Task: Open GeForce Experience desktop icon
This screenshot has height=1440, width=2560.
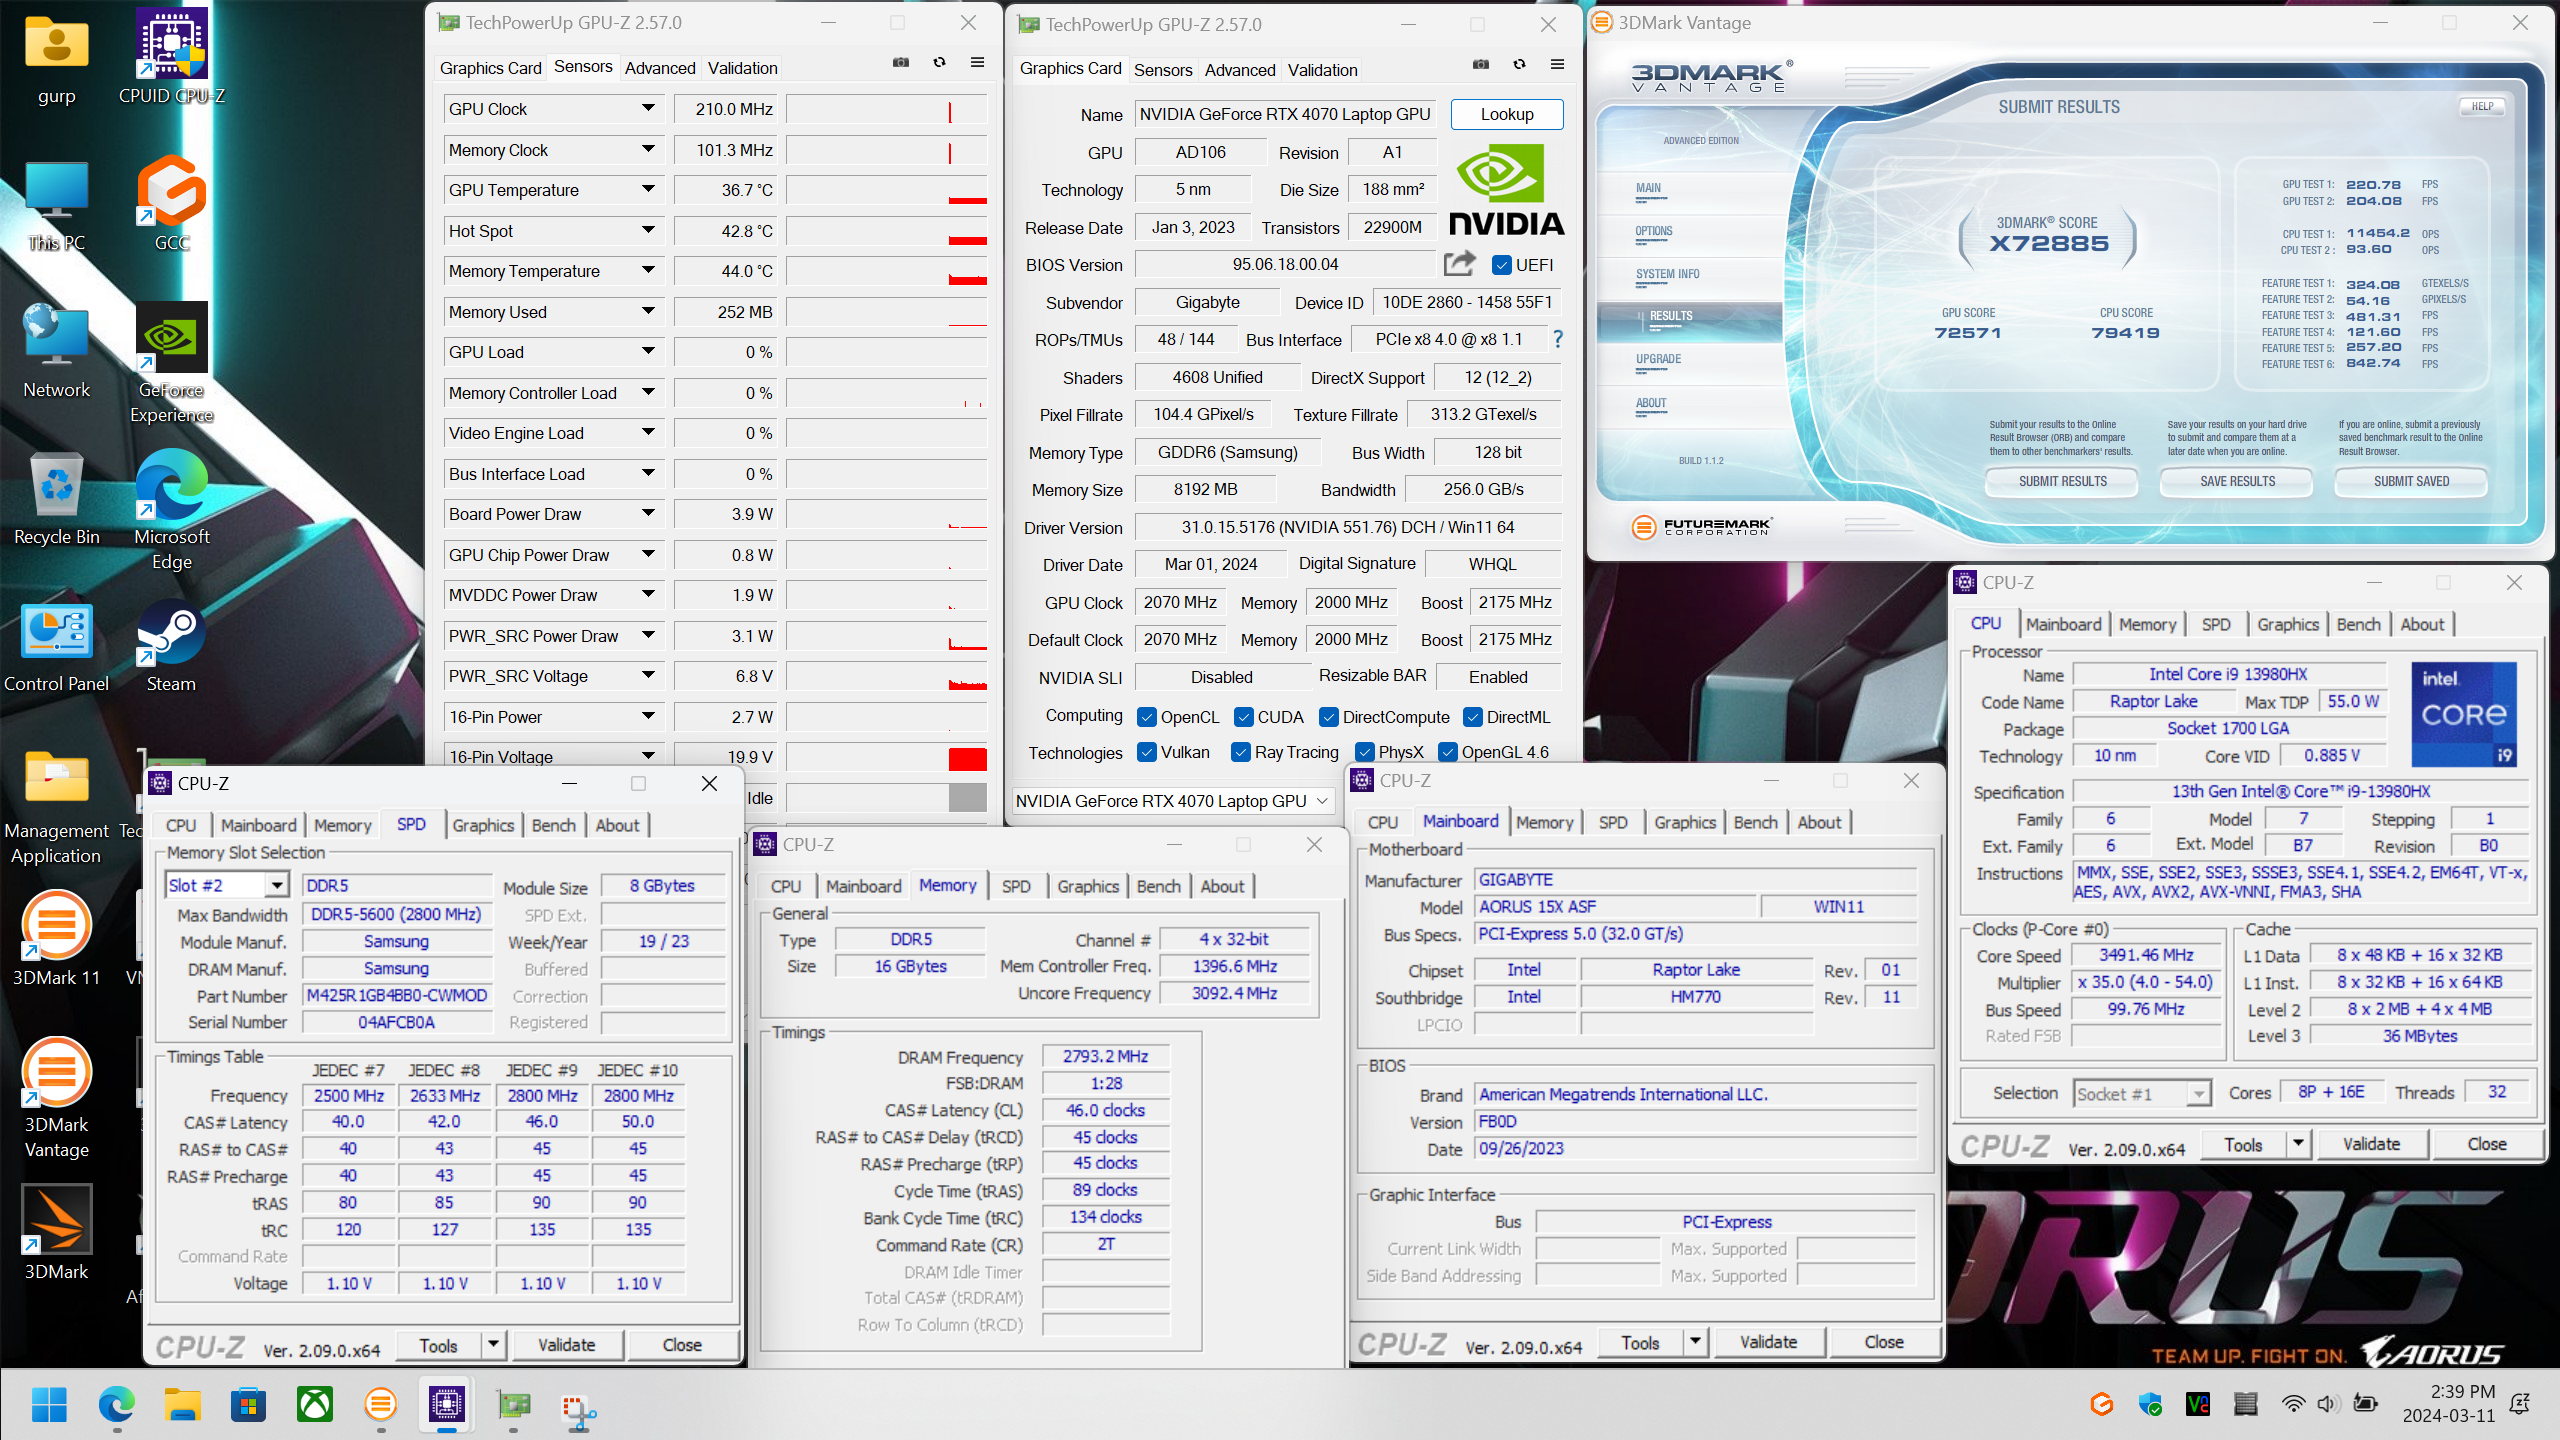Action: tap(172, 362)
